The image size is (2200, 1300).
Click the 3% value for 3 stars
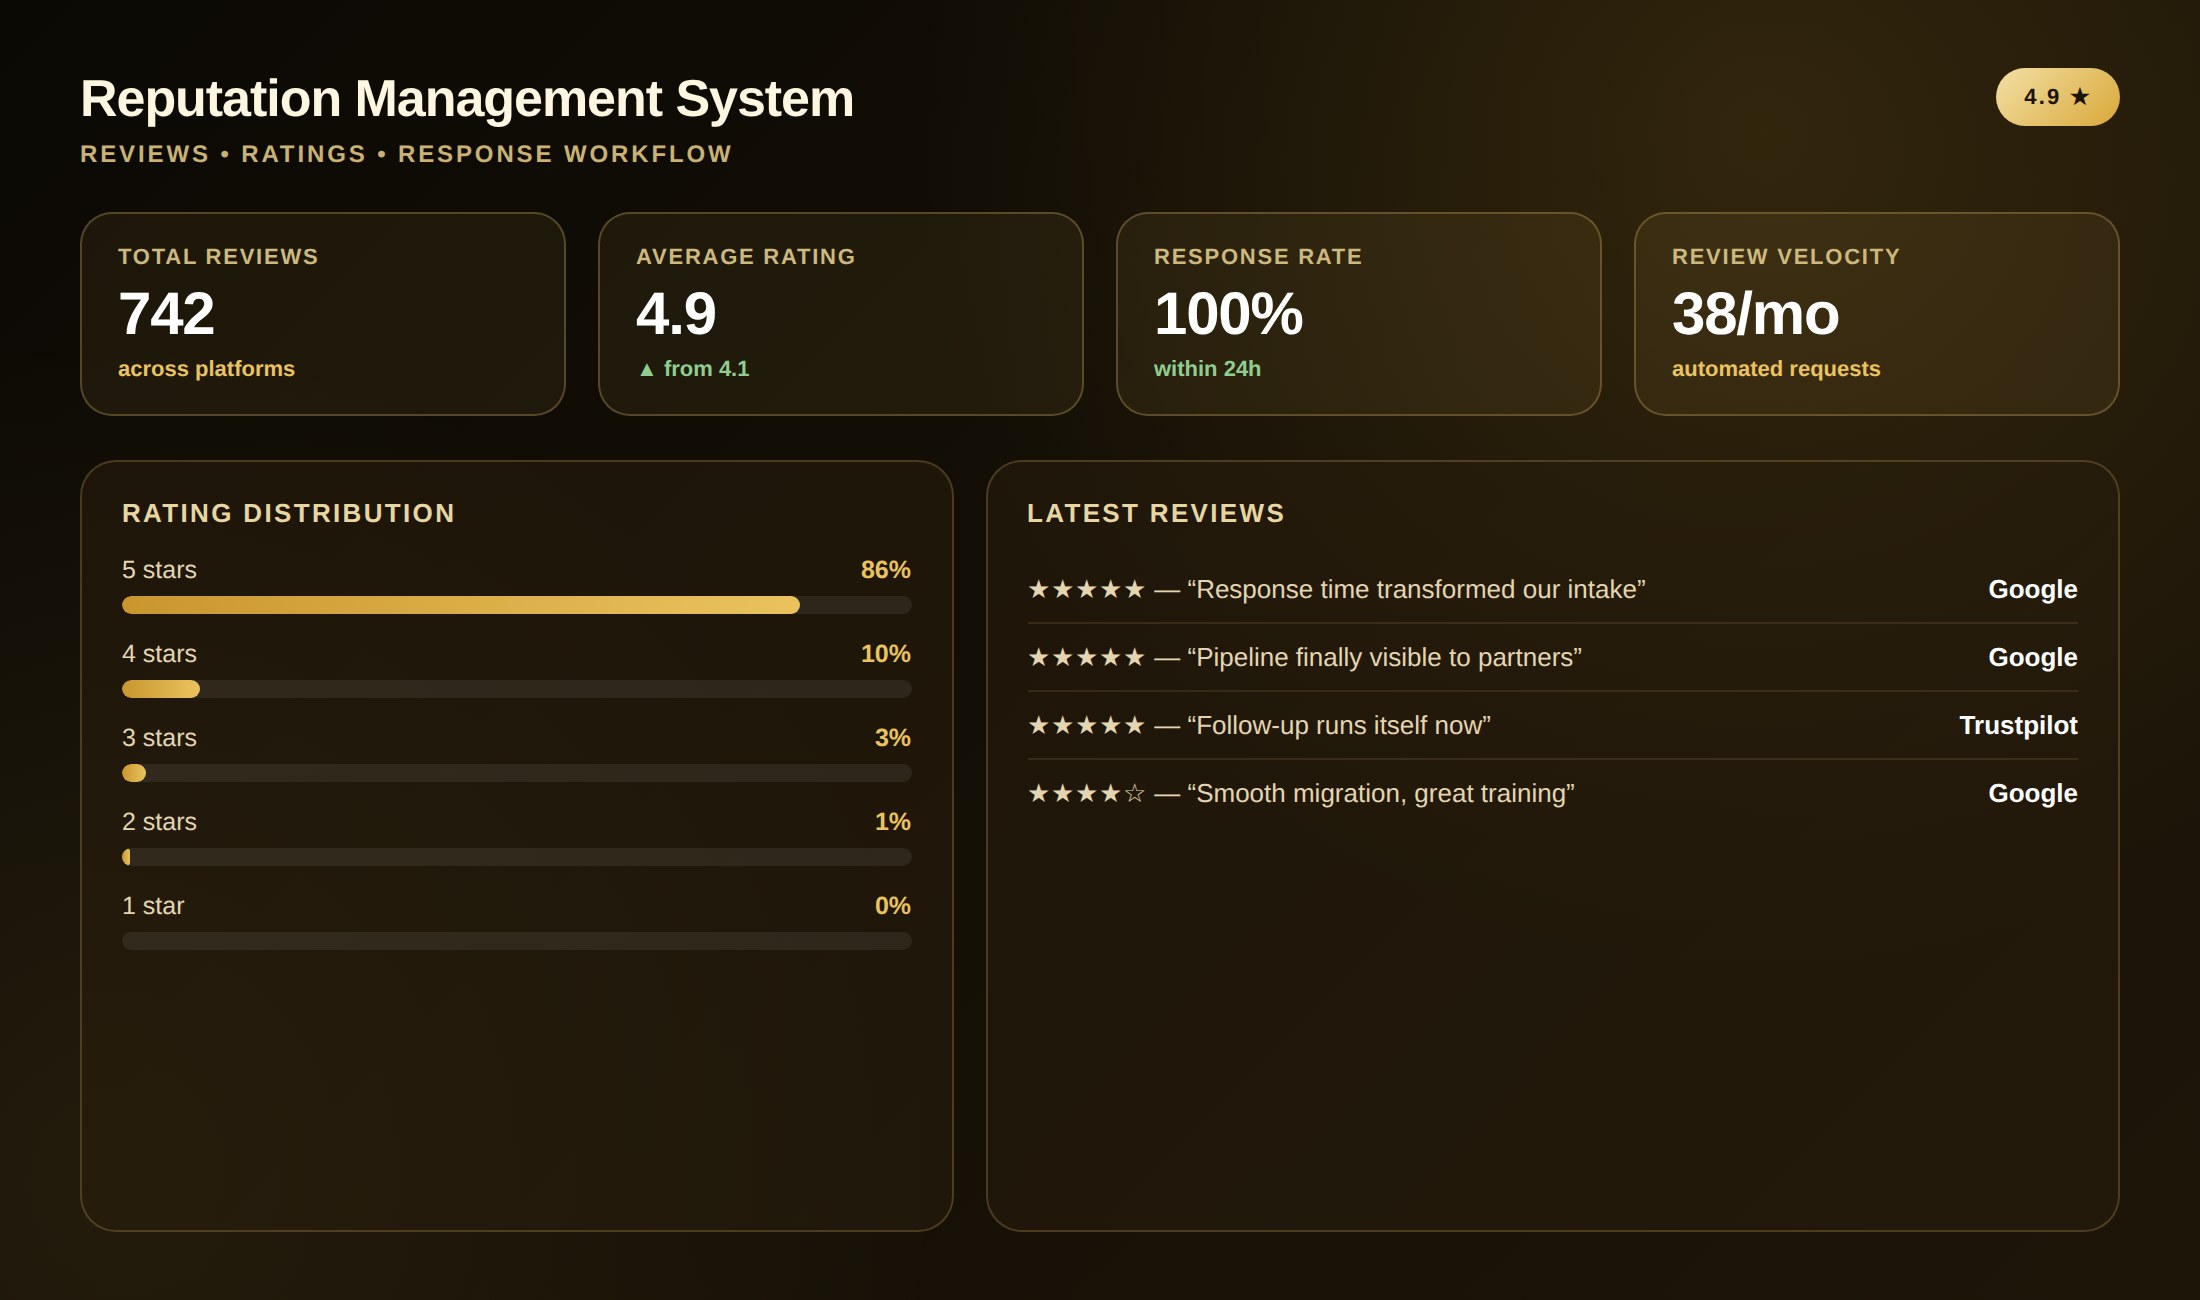tap(893, 738)
